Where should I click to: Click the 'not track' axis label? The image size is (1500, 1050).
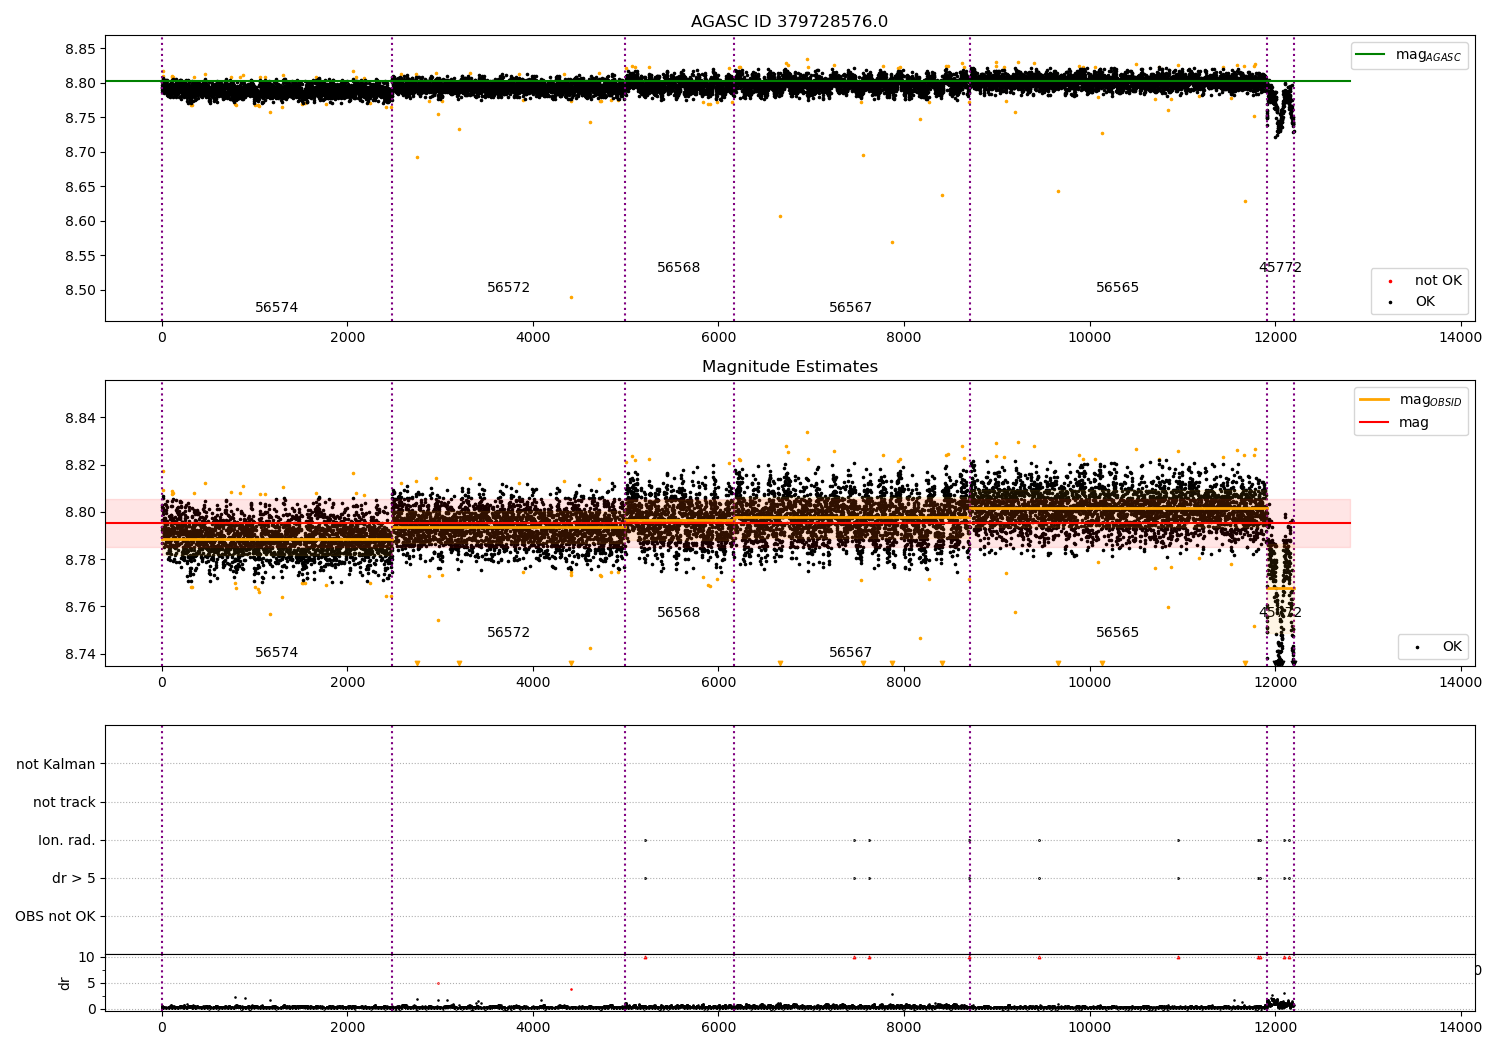(64, 802)
